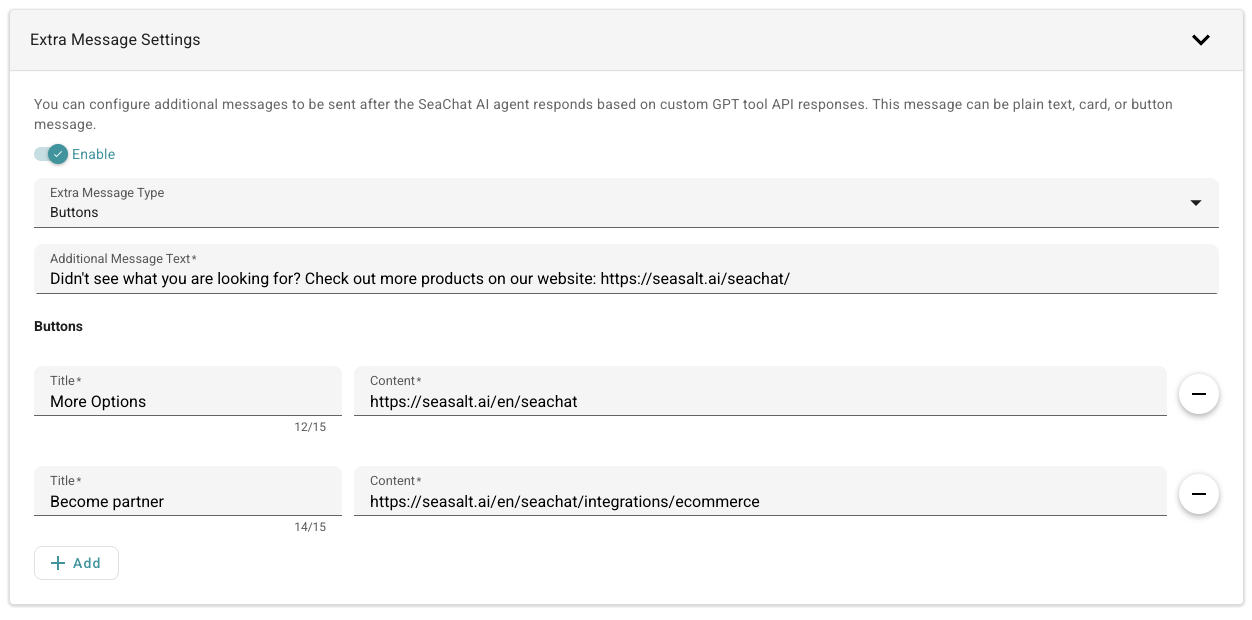The height and width of the screenshot is (620, 1252).
Task: Collapse panel using the header chevron icon
Action: tap(1201, 40)
